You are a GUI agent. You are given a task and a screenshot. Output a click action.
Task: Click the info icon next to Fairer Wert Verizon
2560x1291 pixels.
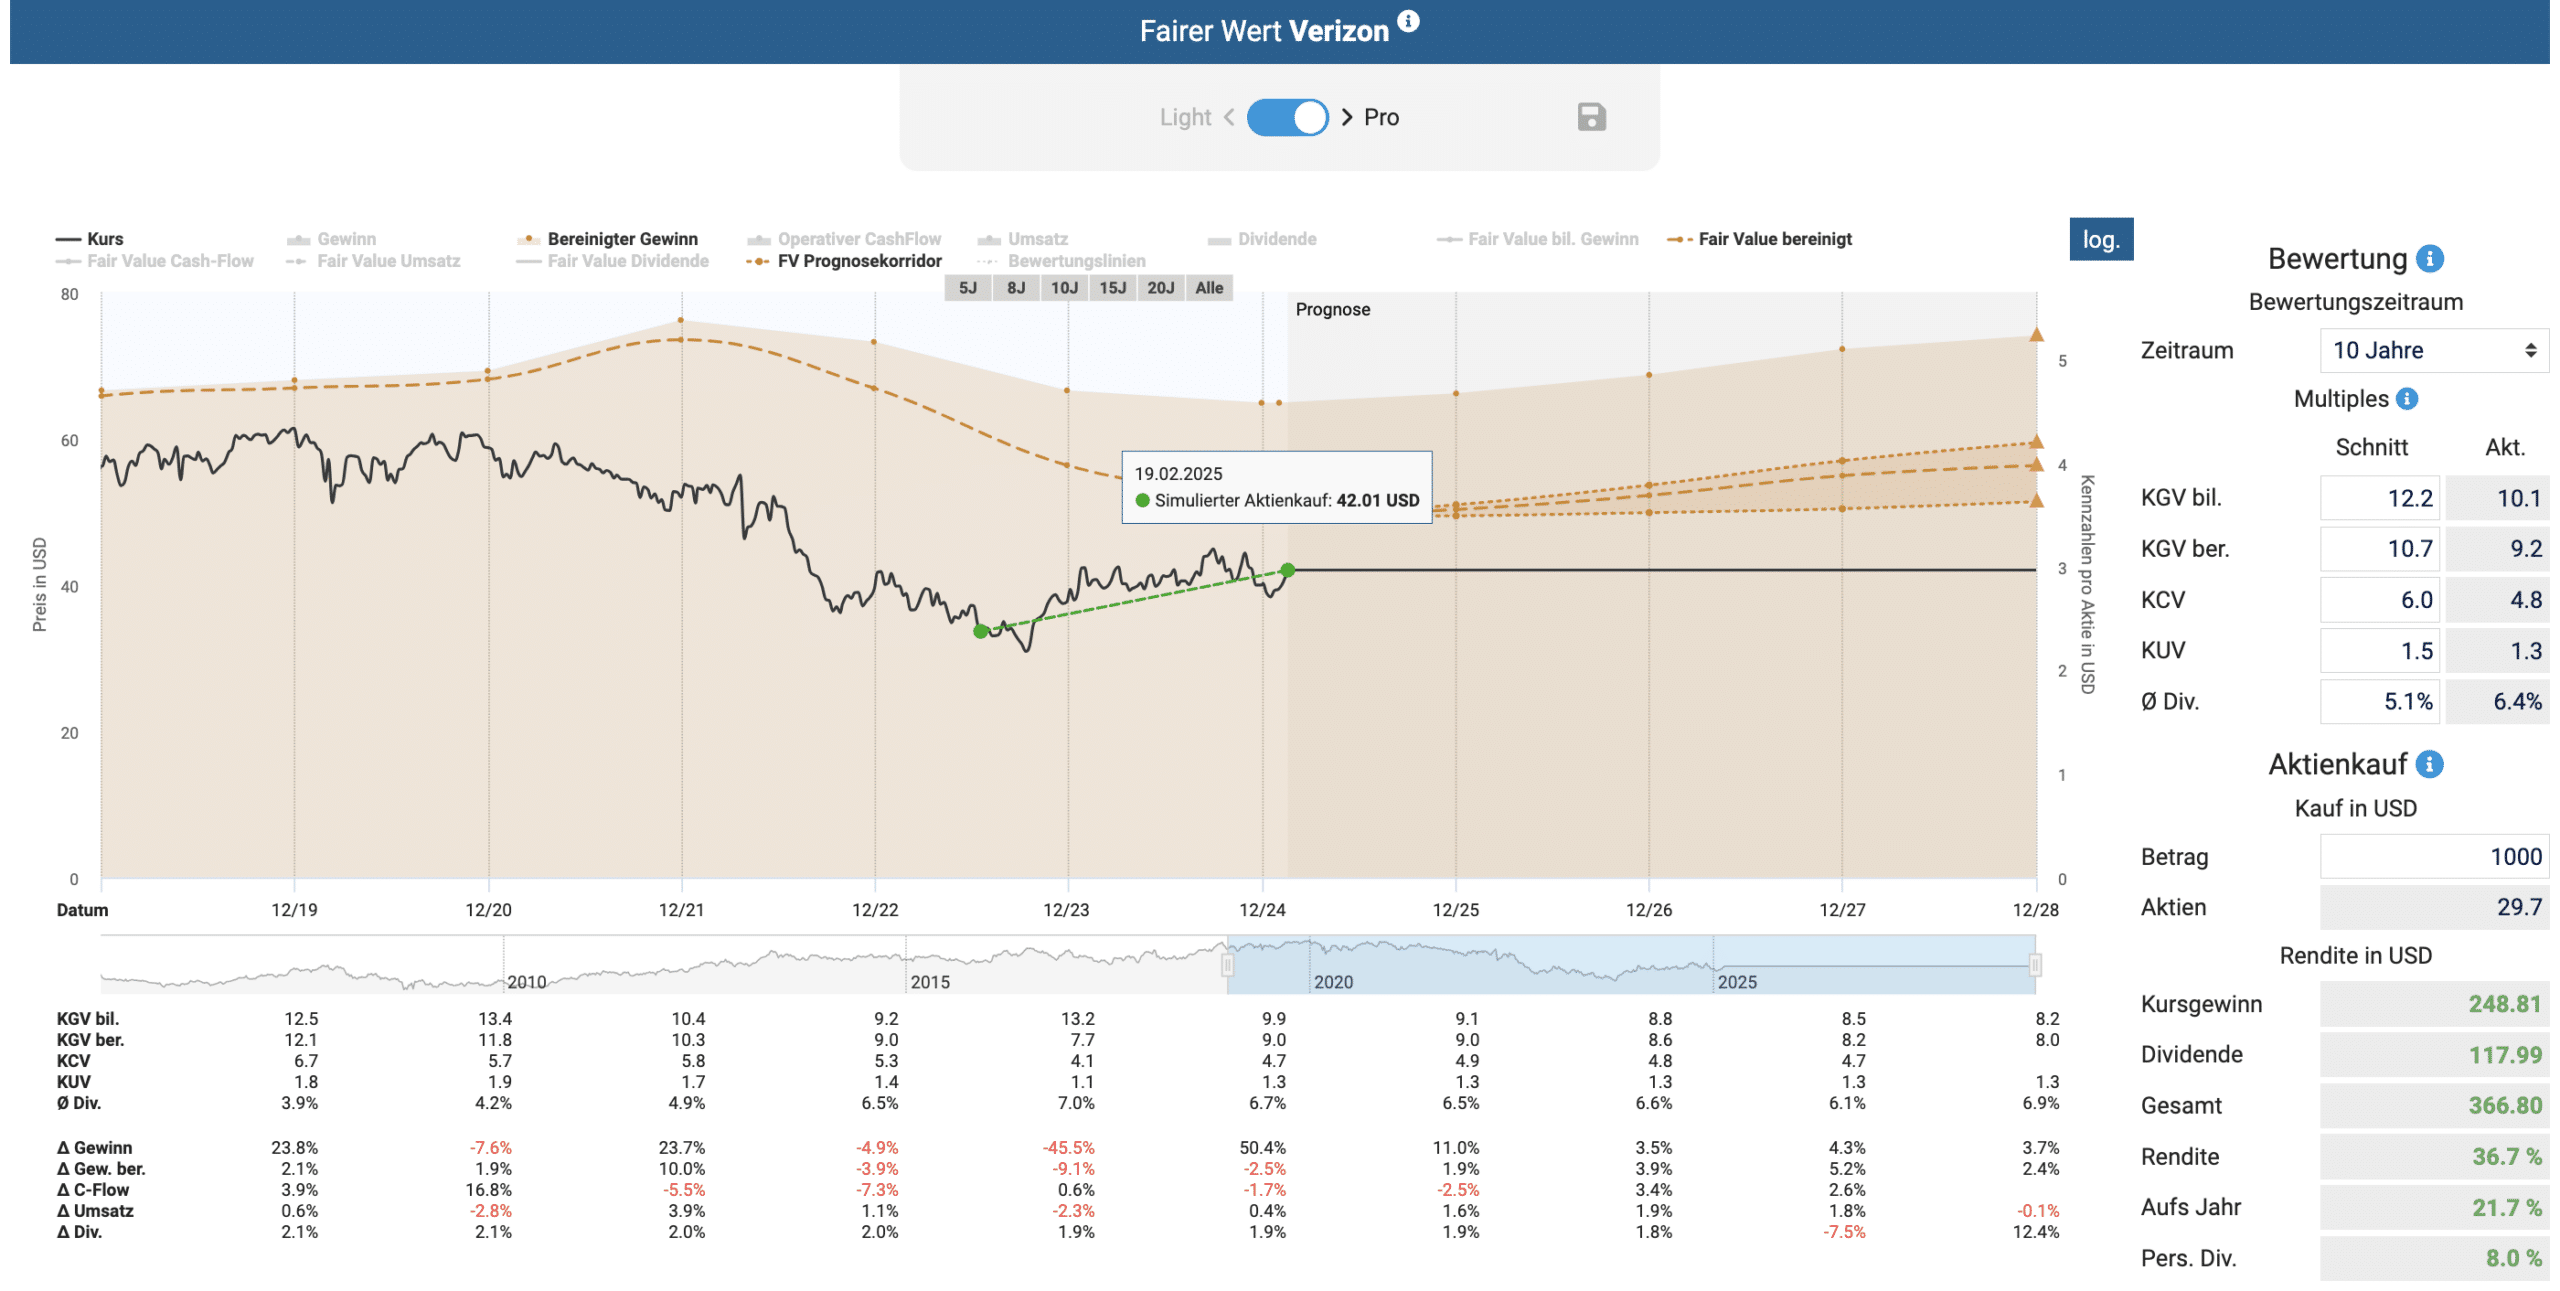point(1408,20)
